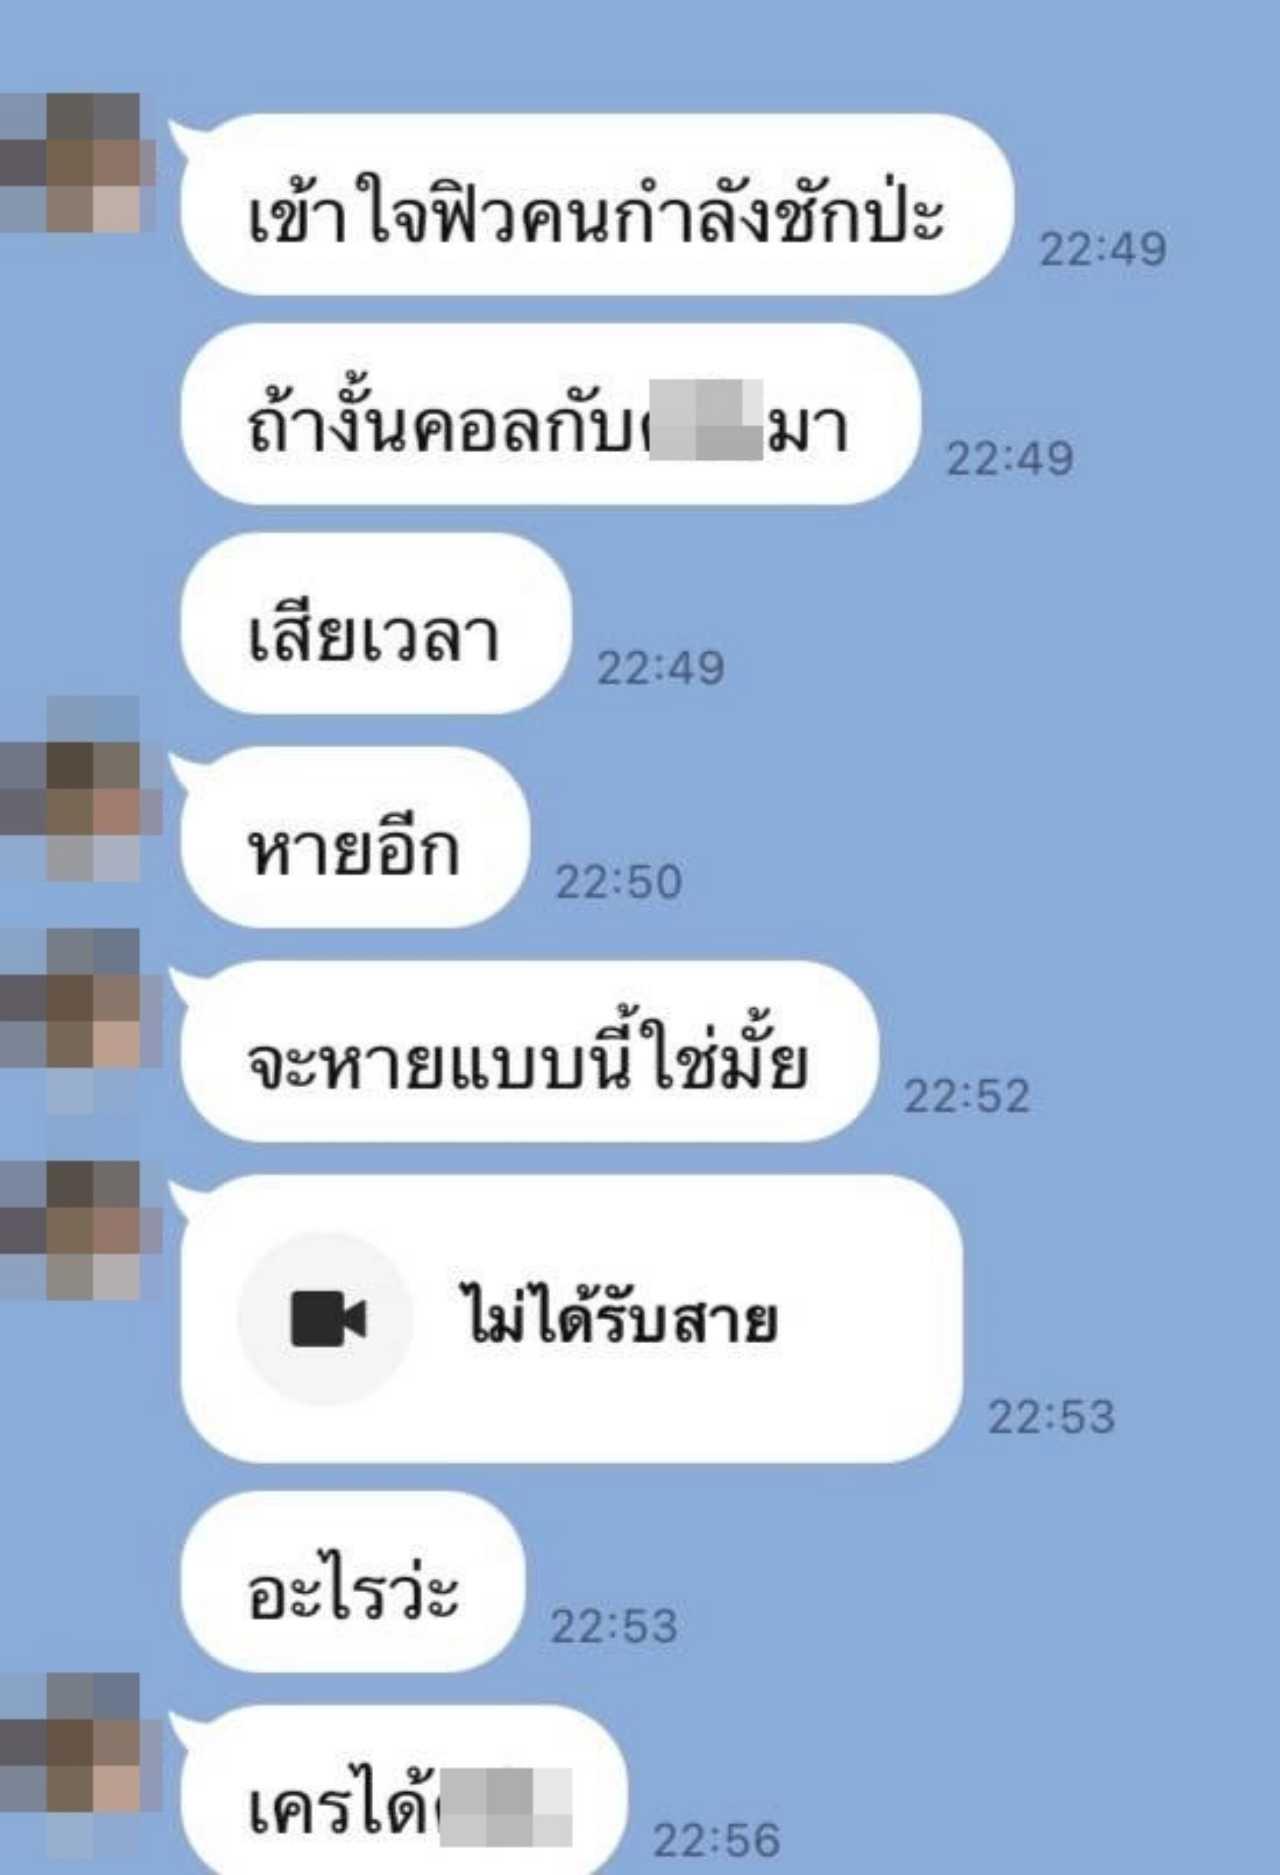Tap the "หายอีก" message bubble
The image size is (1280, 1875).
[x=354, y=838]
